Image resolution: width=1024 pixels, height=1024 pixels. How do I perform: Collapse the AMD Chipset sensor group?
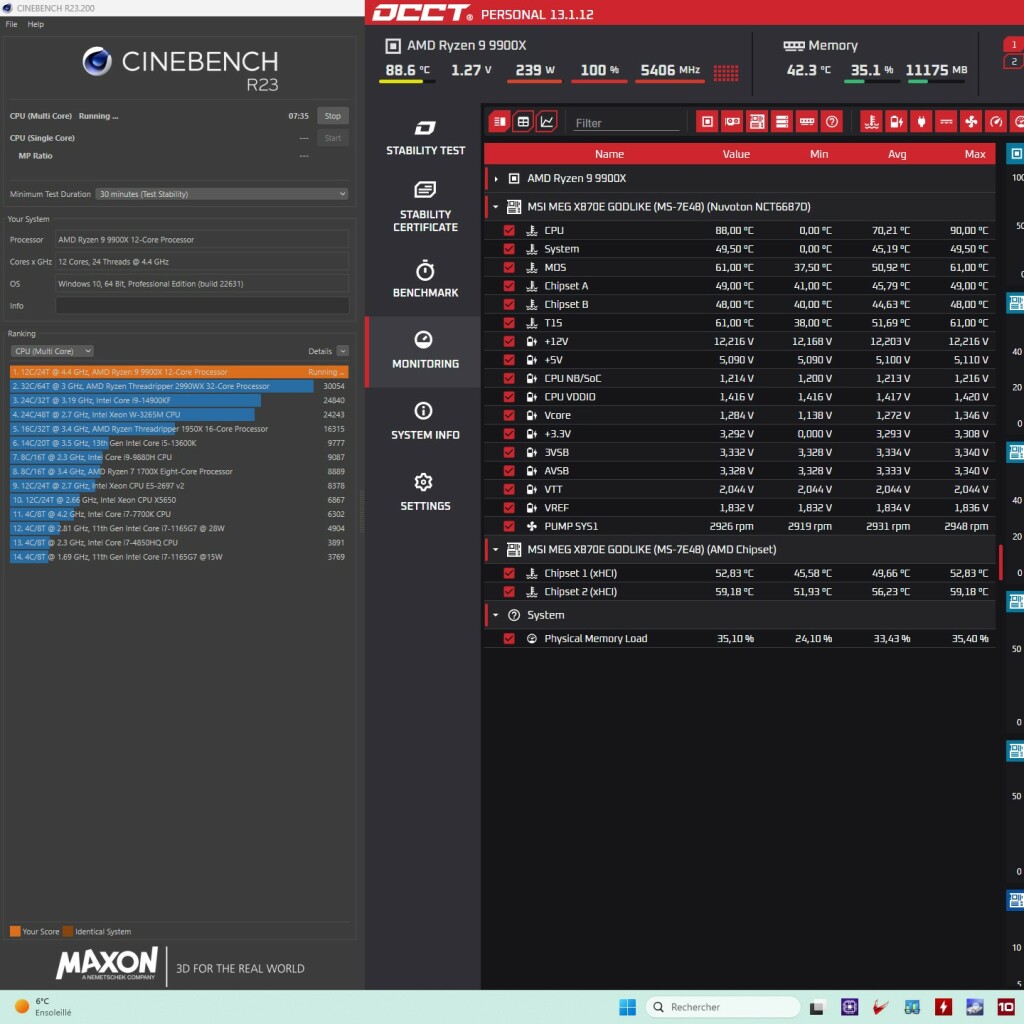(496, 549)
